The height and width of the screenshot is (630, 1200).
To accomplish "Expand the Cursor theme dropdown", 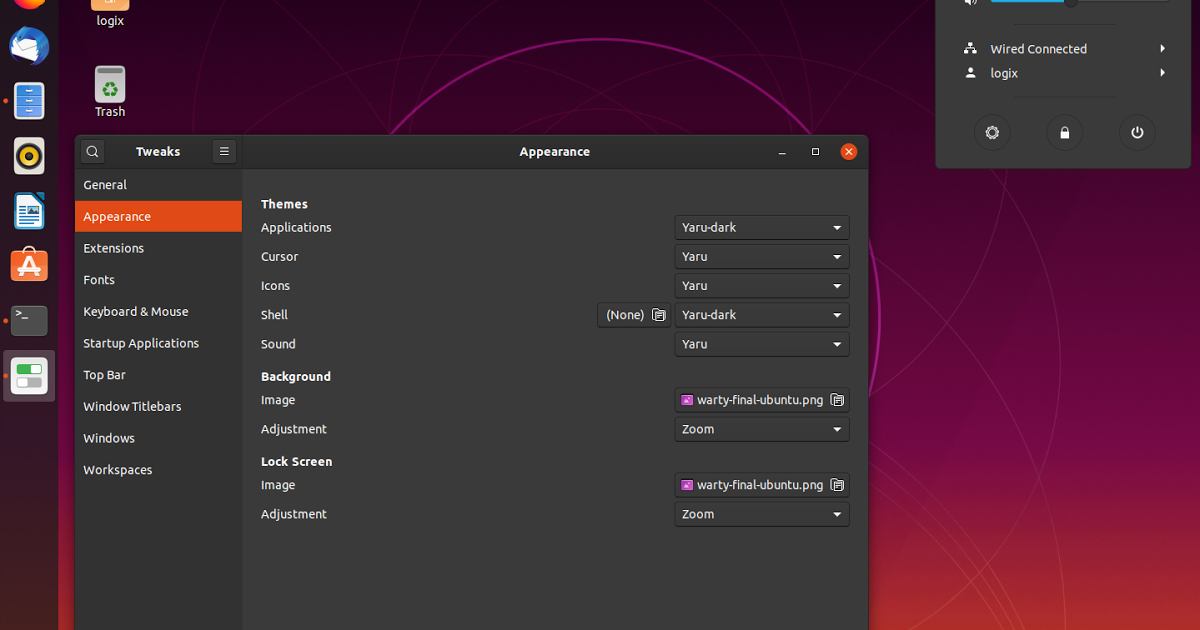I will [x=761, y=257].
